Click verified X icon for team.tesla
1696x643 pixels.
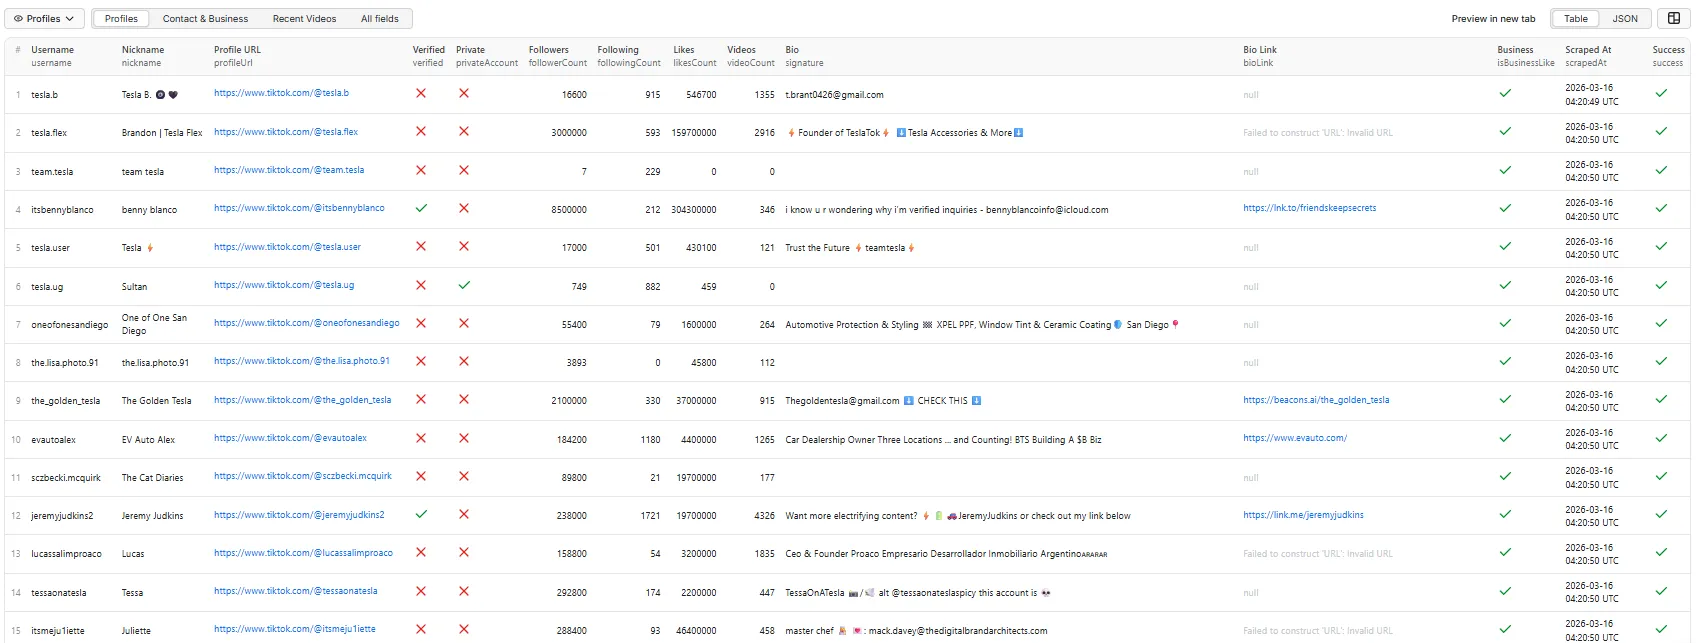click(421, 170)
